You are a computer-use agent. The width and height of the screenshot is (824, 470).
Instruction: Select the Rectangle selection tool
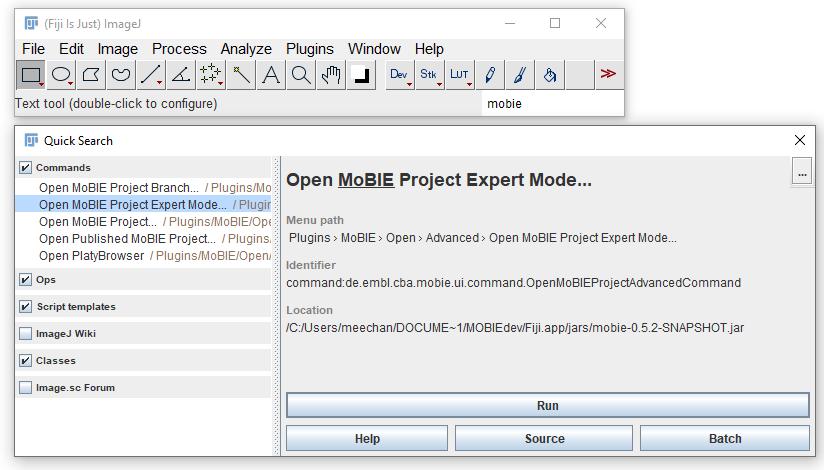pyautogui.click(x=30, y=75)
